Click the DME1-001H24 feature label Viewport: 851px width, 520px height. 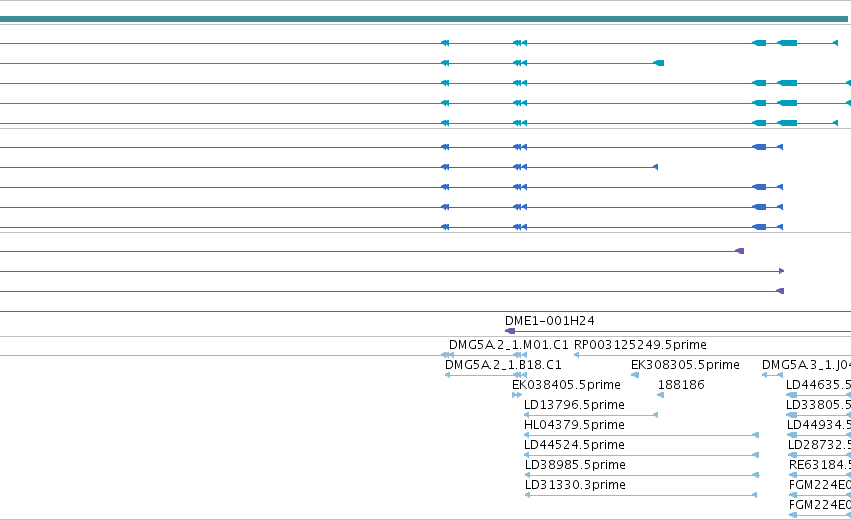tap(550, 321)
